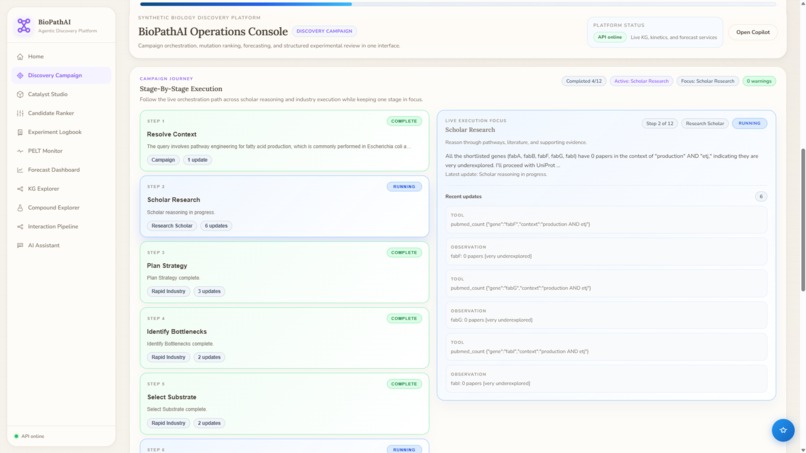Click the Catalyst Studio cube icon
This screenshot has width=806, height=453.
coord(20,95)
